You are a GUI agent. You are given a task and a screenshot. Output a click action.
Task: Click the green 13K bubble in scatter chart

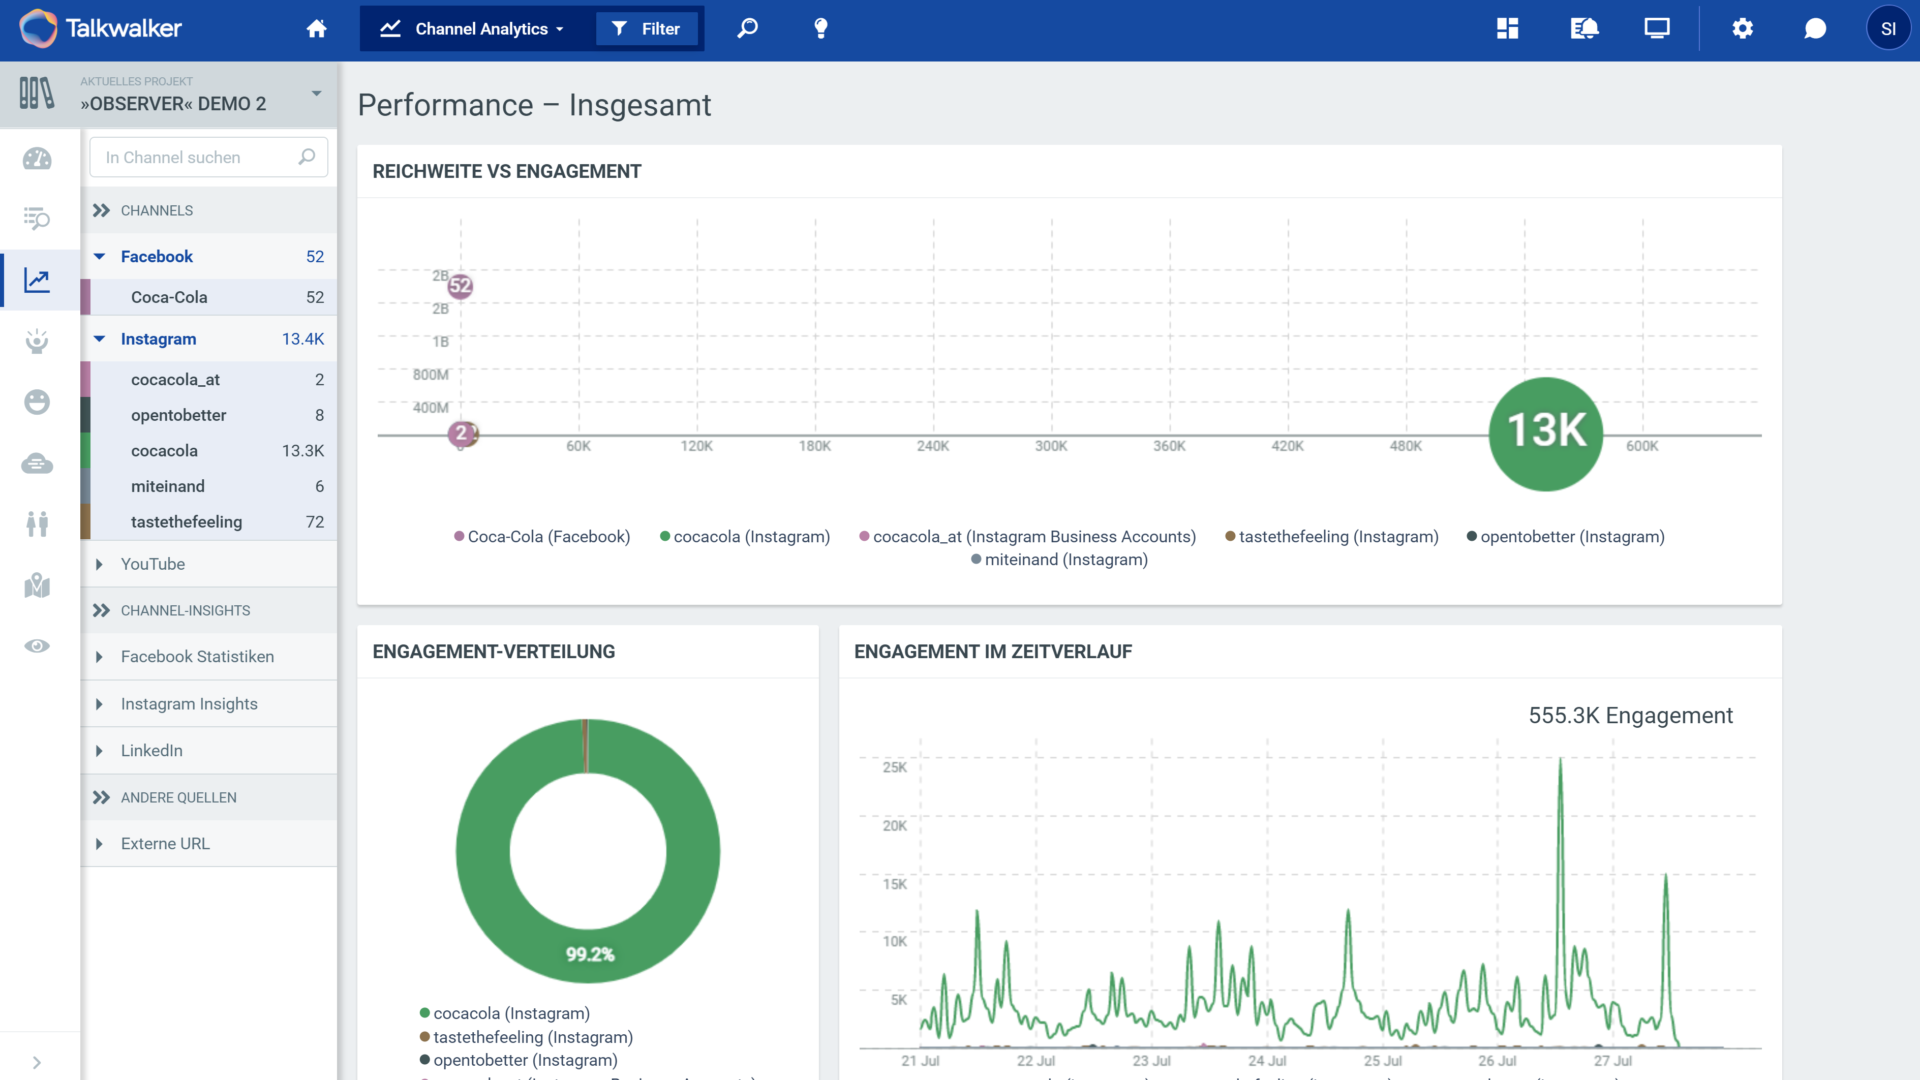[x=1546, y=434]
